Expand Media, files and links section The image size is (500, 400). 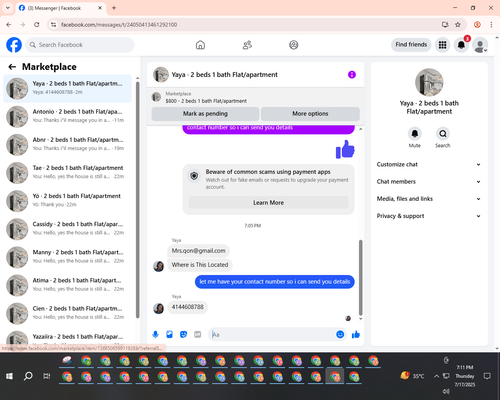429,199
